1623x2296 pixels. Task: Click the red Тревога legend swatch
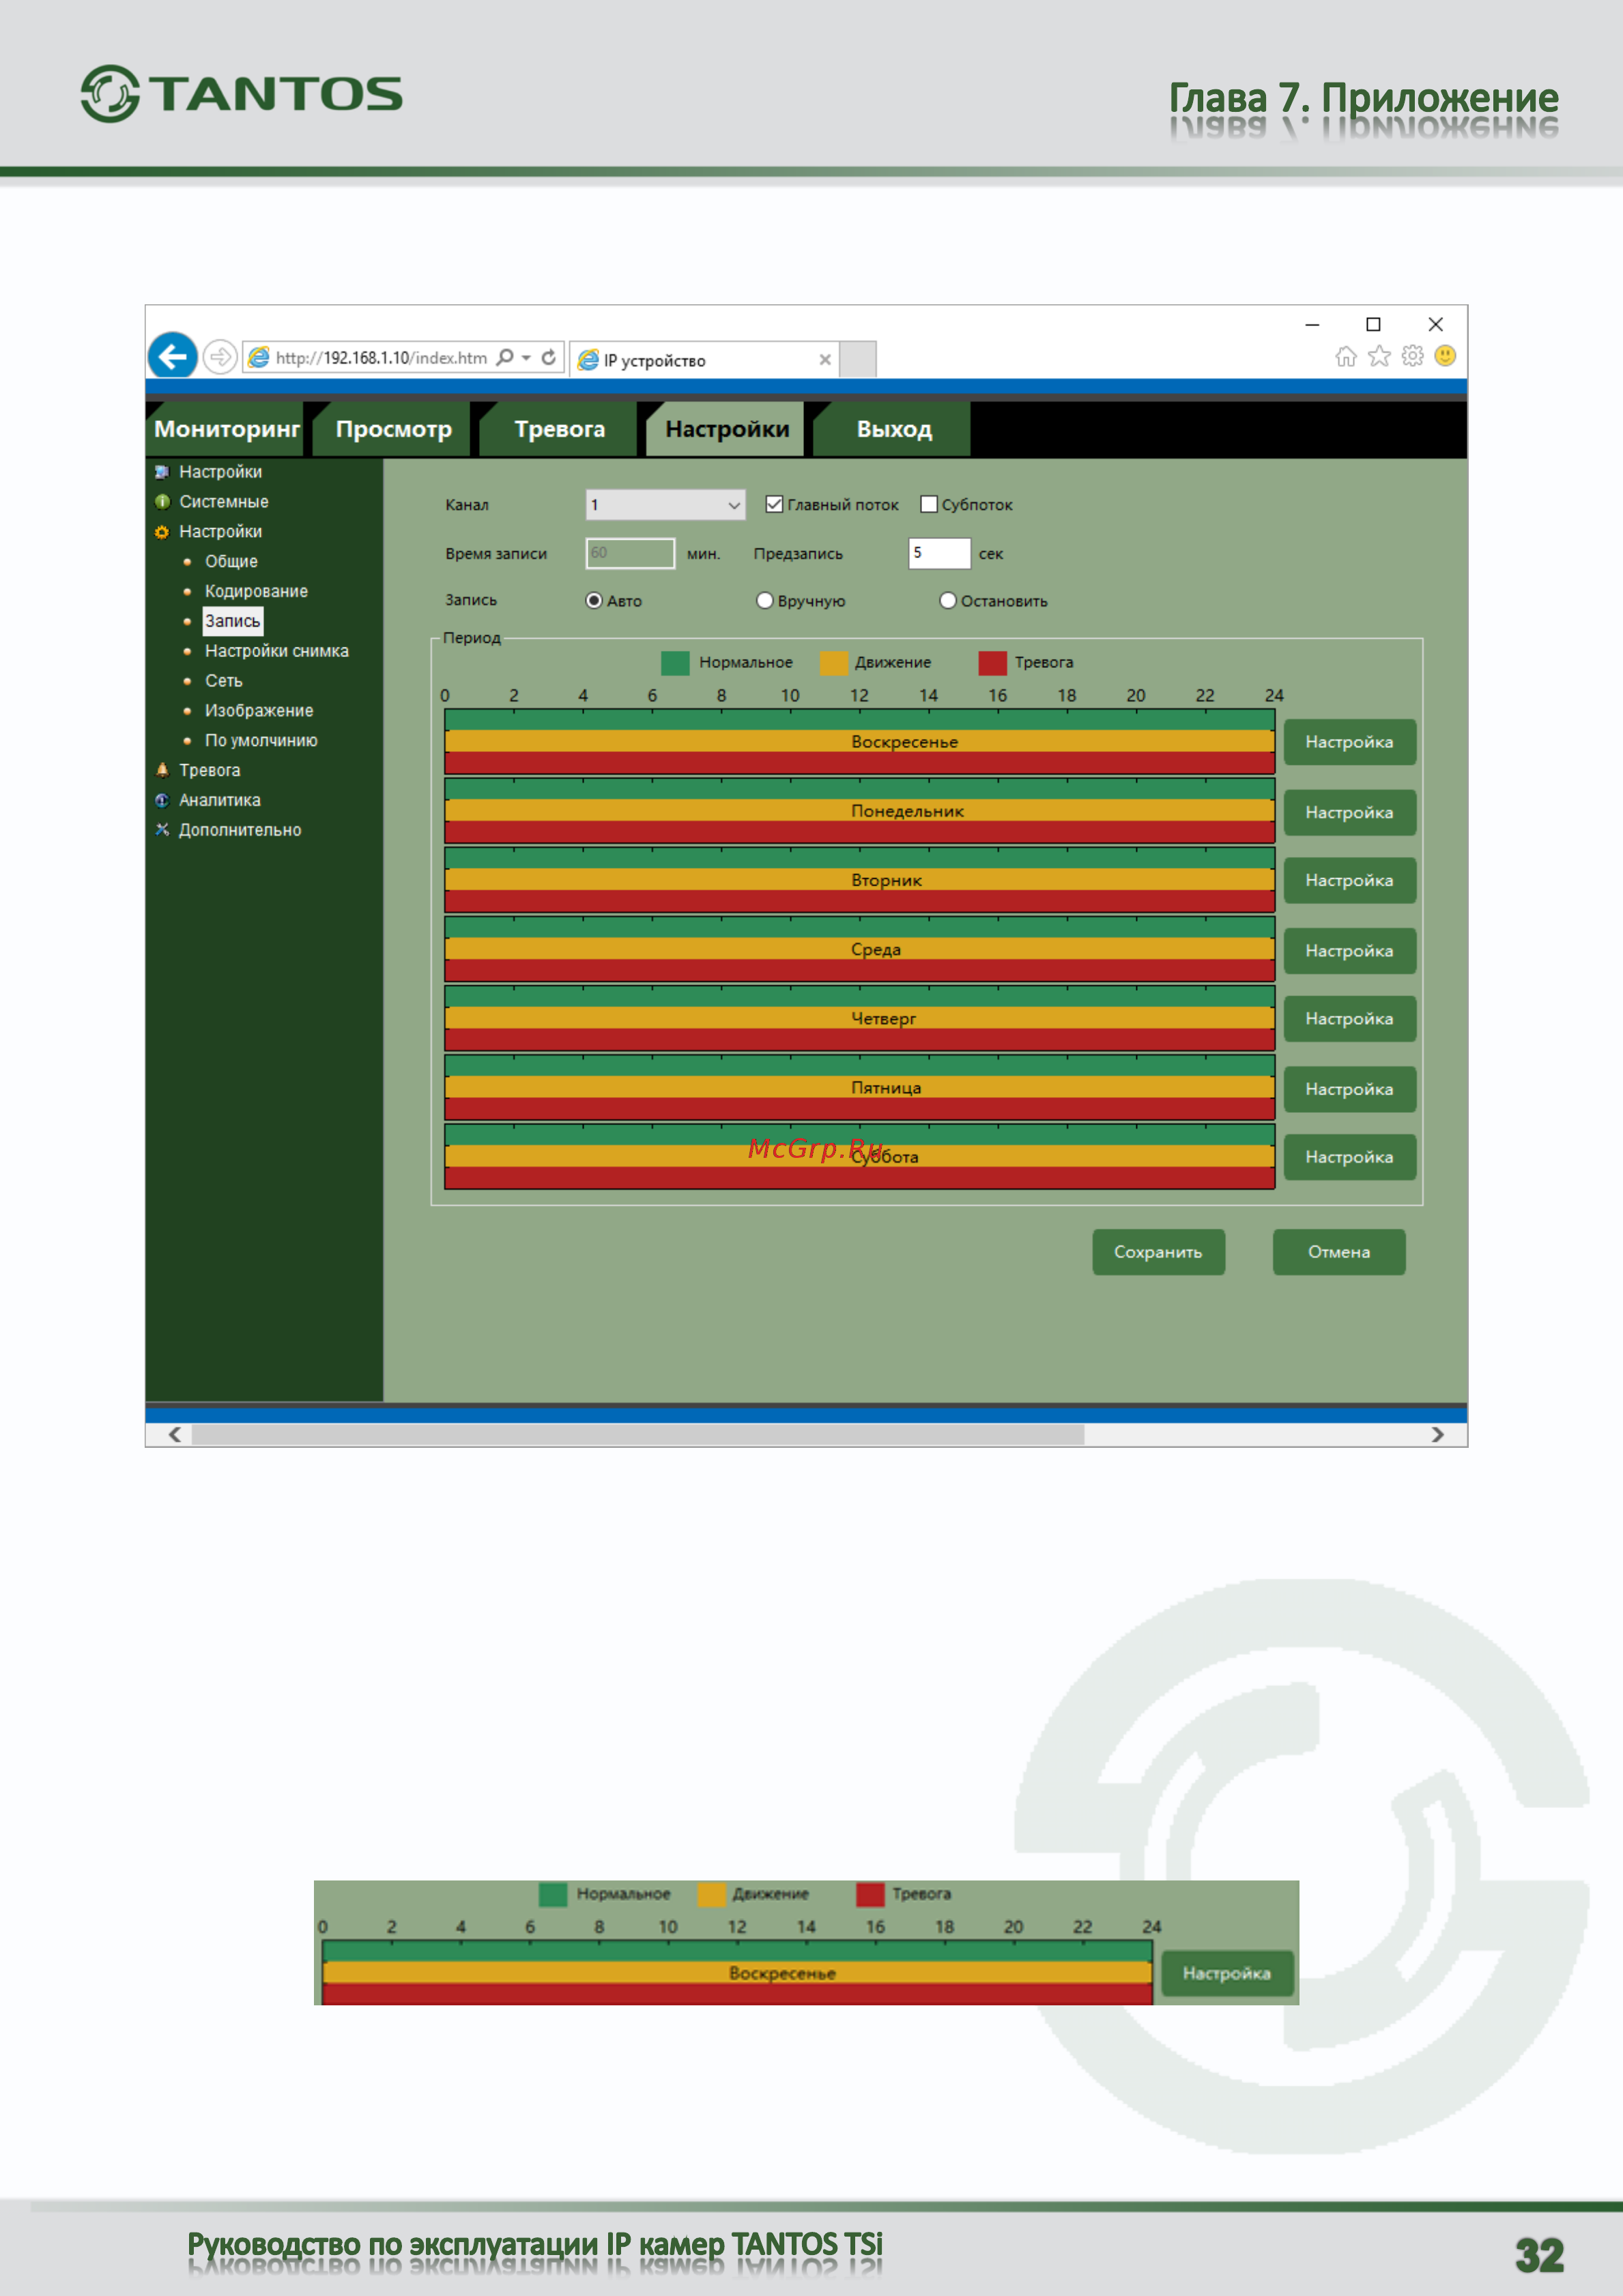(992, 663)
